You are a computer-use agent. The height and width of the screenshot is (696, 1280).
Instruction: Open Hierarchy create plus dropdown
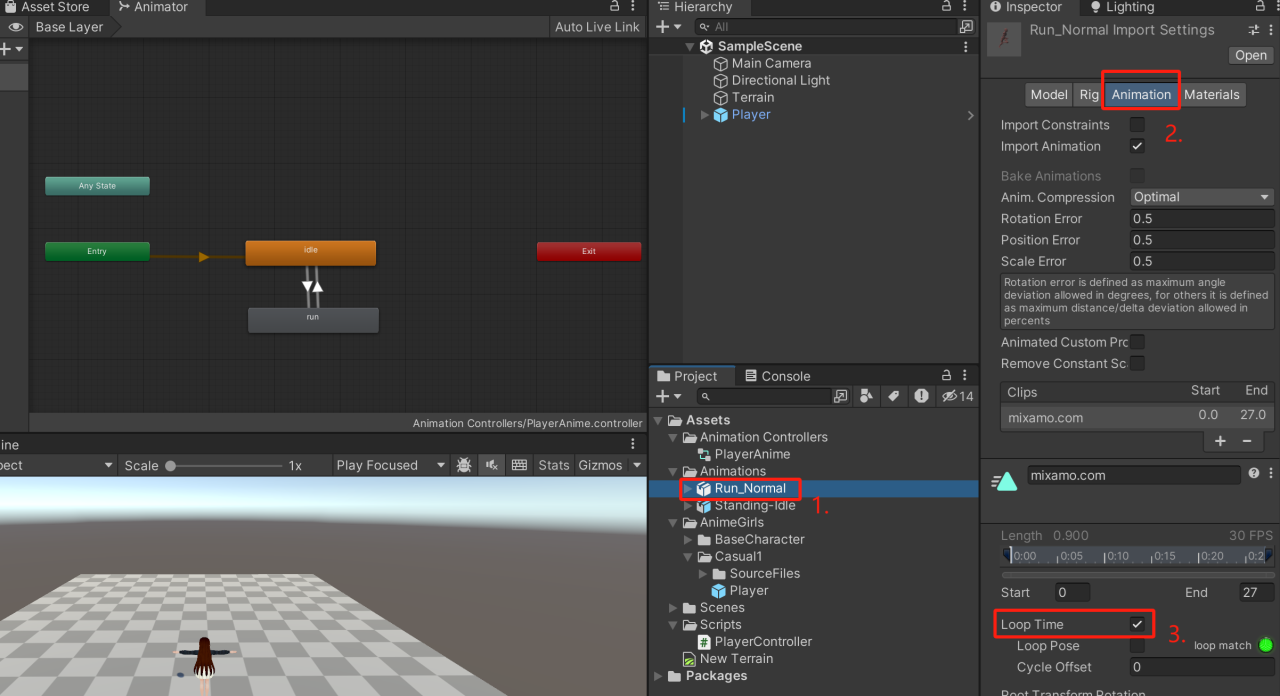tap(668, 27)
